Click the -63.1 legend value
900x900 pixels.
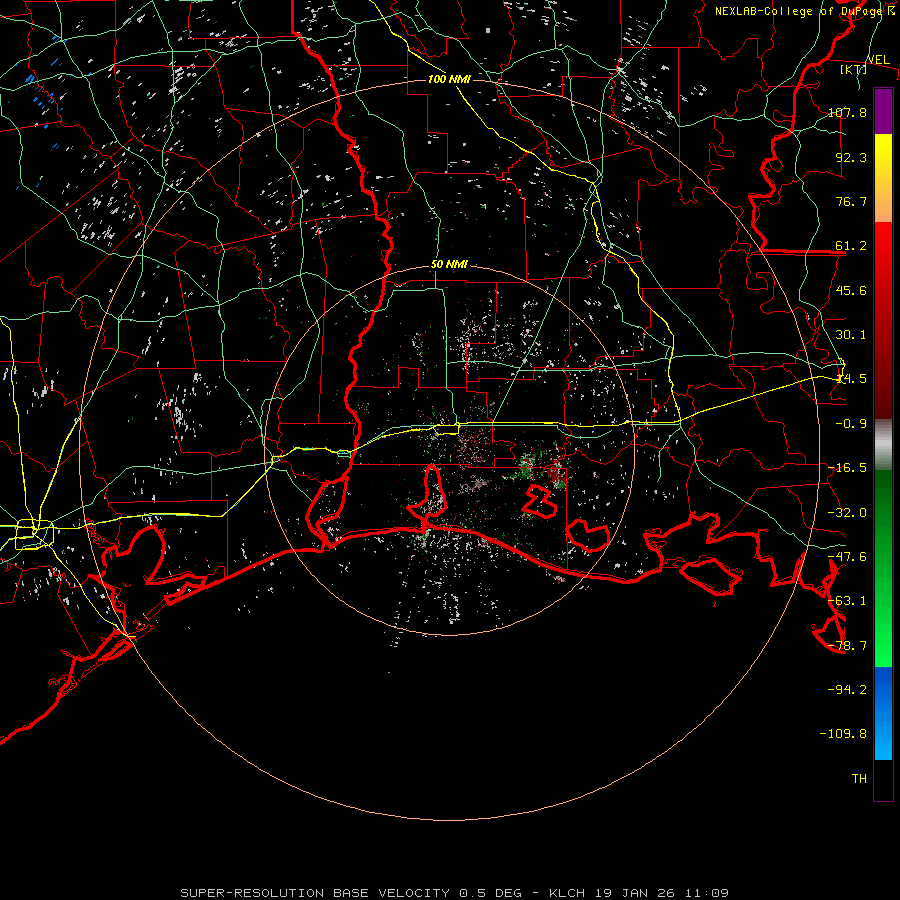pyautogui.click(x=847, y=601)
